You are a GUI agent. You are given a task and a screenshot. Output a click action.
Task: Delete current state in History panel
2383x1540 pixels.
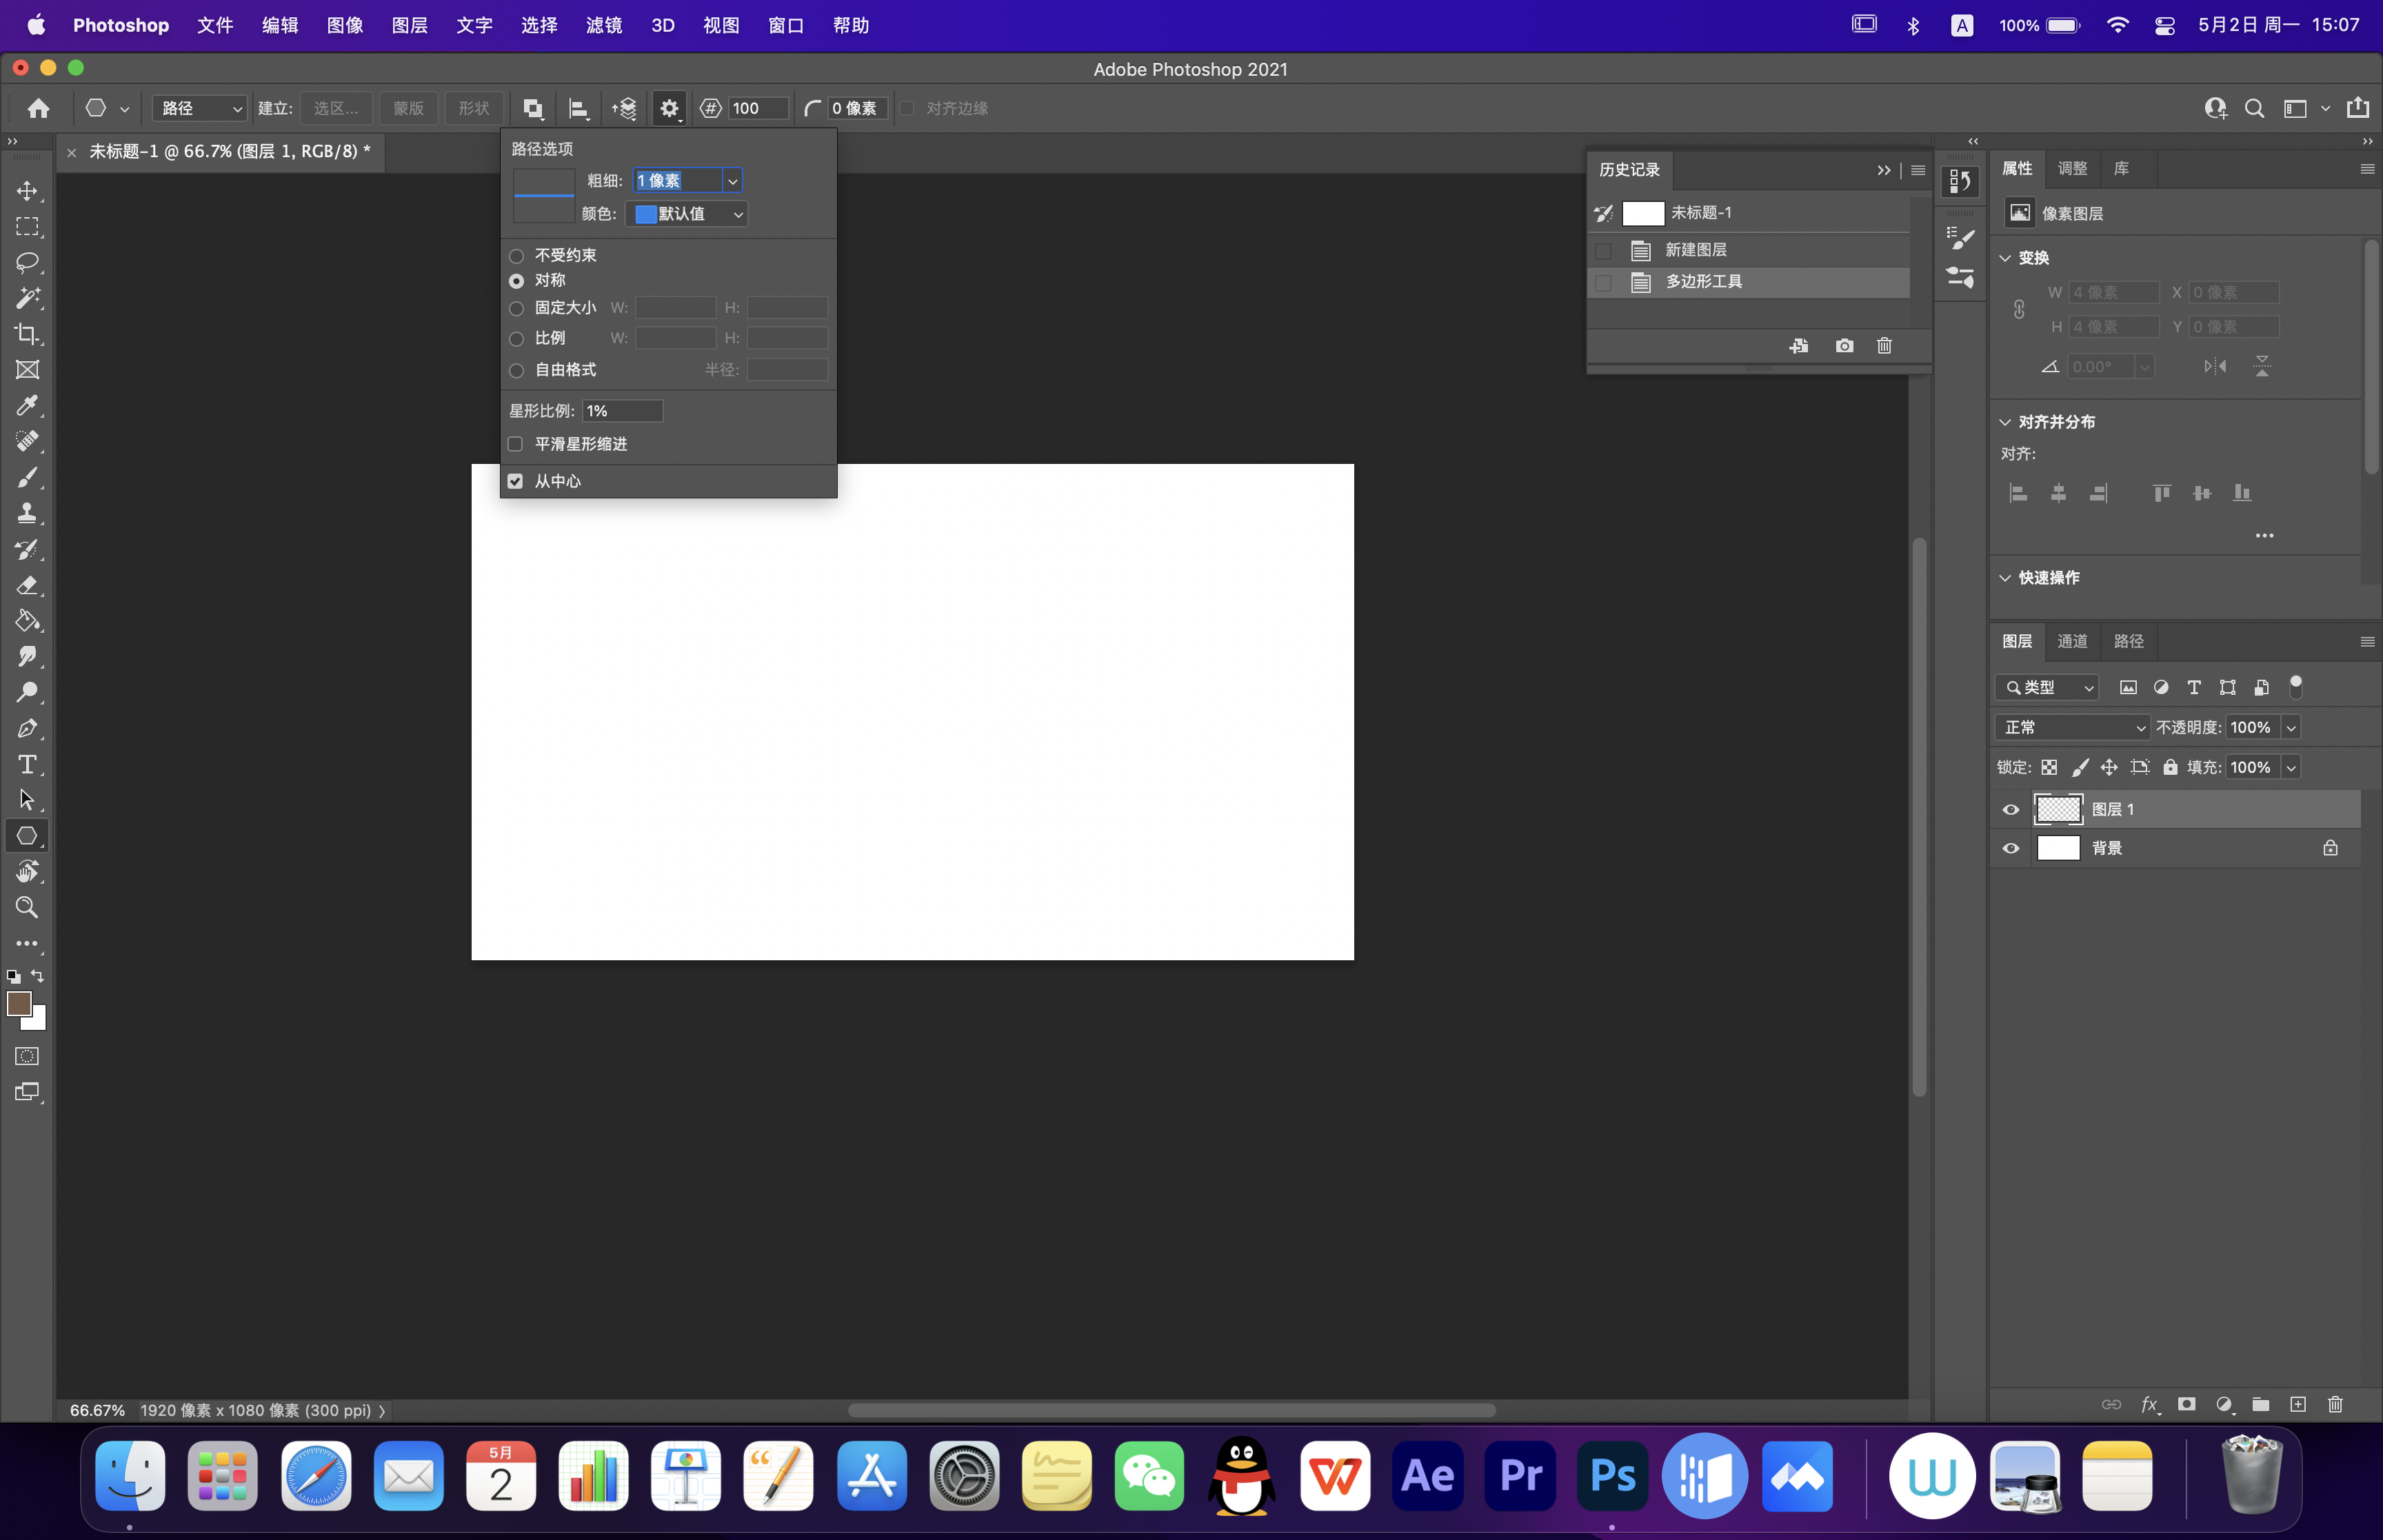pos(1884,346)
